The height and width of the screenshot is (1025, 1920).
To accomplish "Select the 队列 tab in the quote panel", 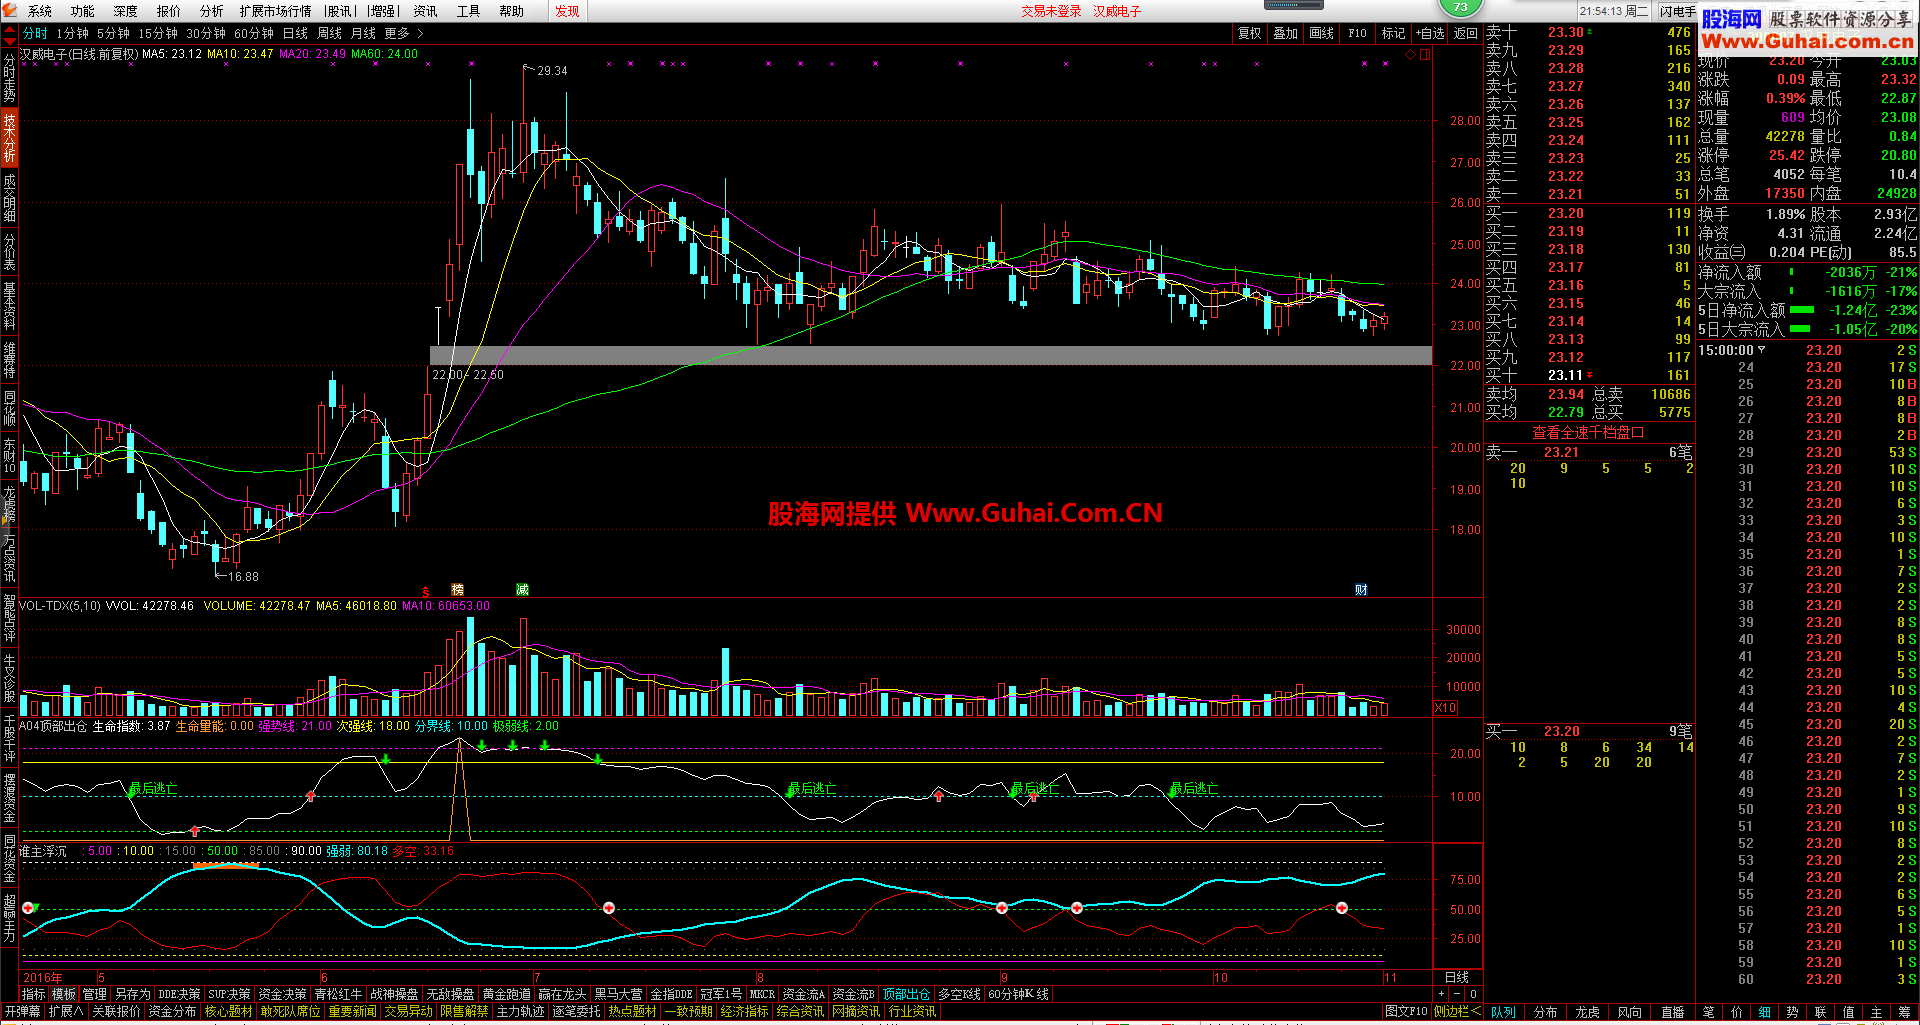I will 1503,1012.
